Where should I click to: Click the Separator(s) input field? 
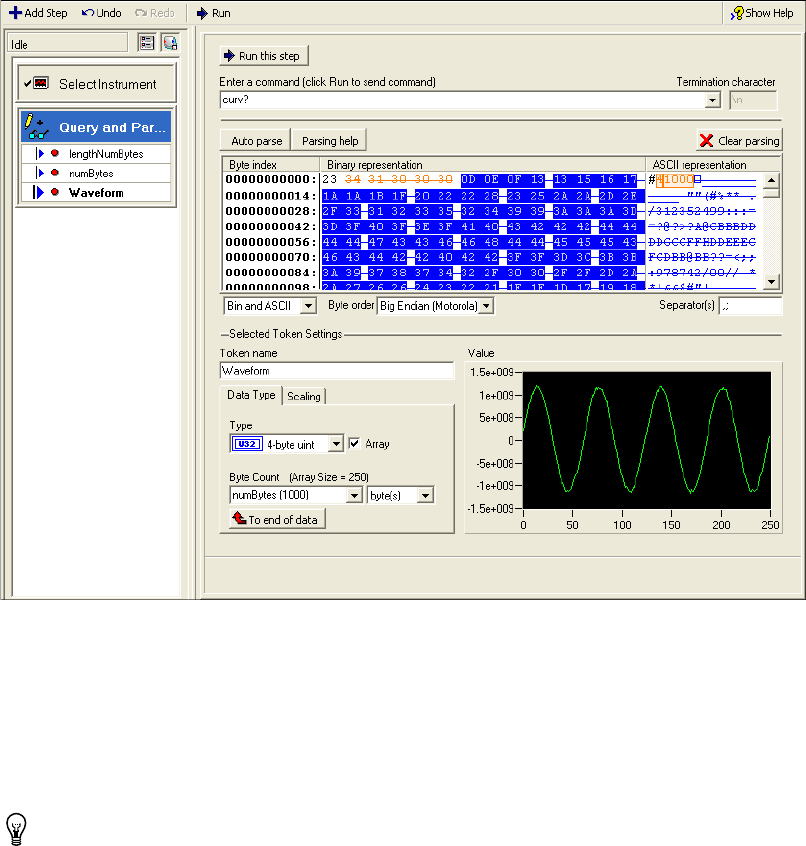(x=750, y=306)
